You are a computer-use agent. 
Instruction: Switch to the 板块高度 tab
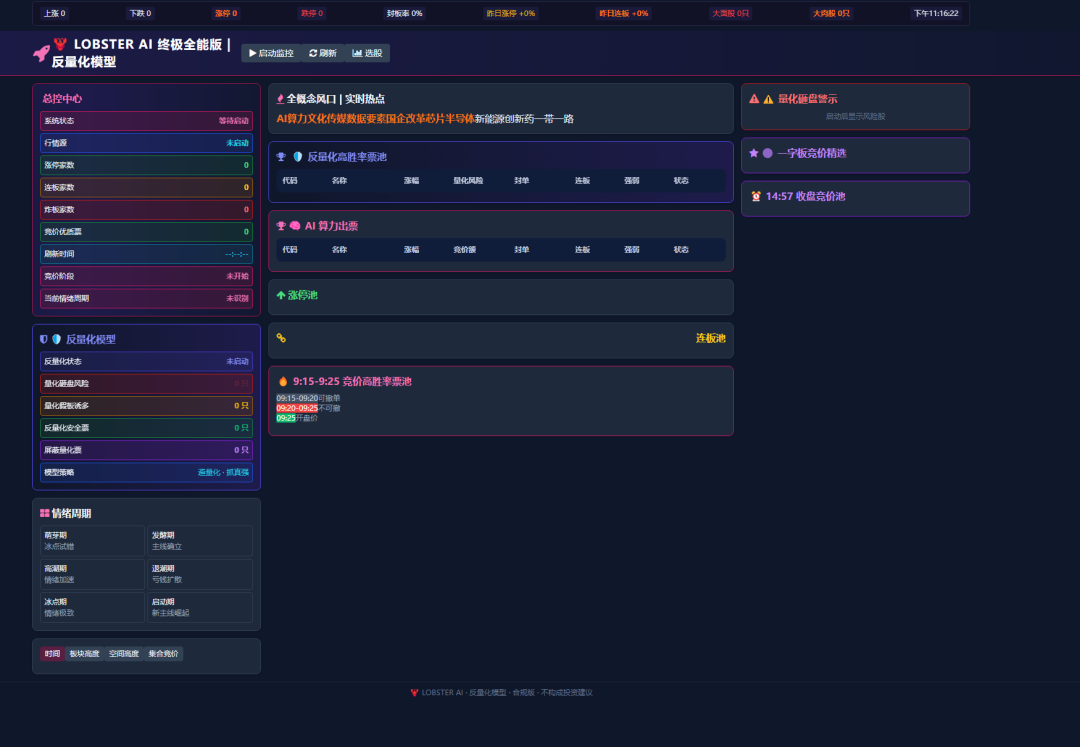[84, 654]
